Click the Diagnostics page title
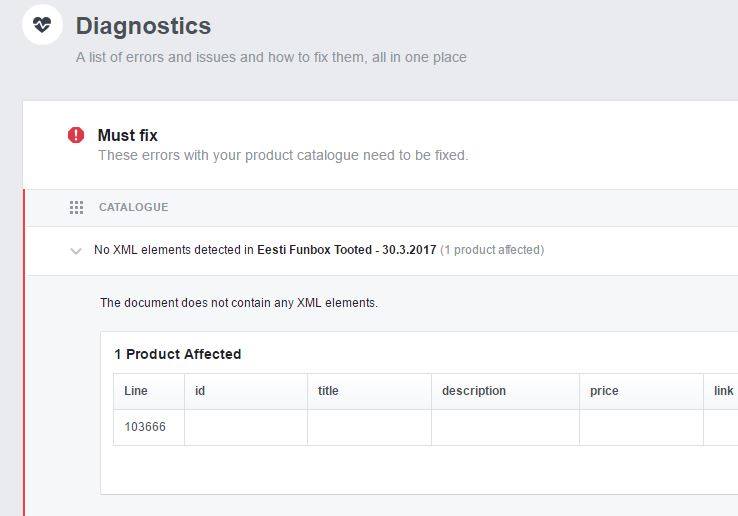Screen dimensions: 738x516 [143, 26]
